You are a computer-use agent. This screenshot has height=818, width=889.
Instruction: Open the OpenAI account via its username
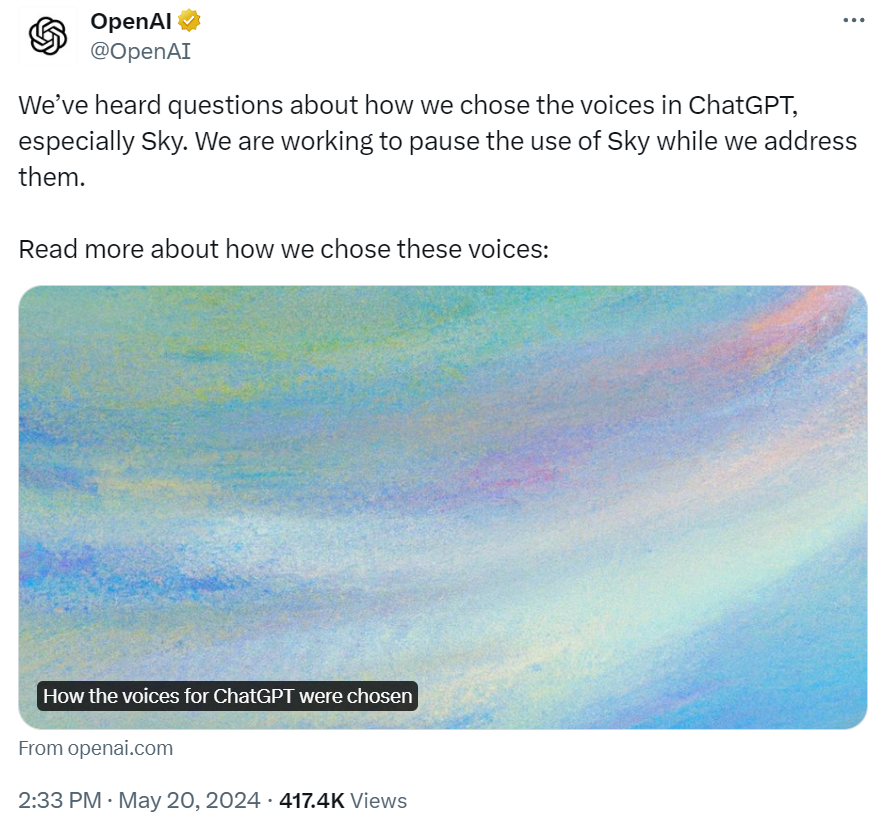(x=141, y=50)
